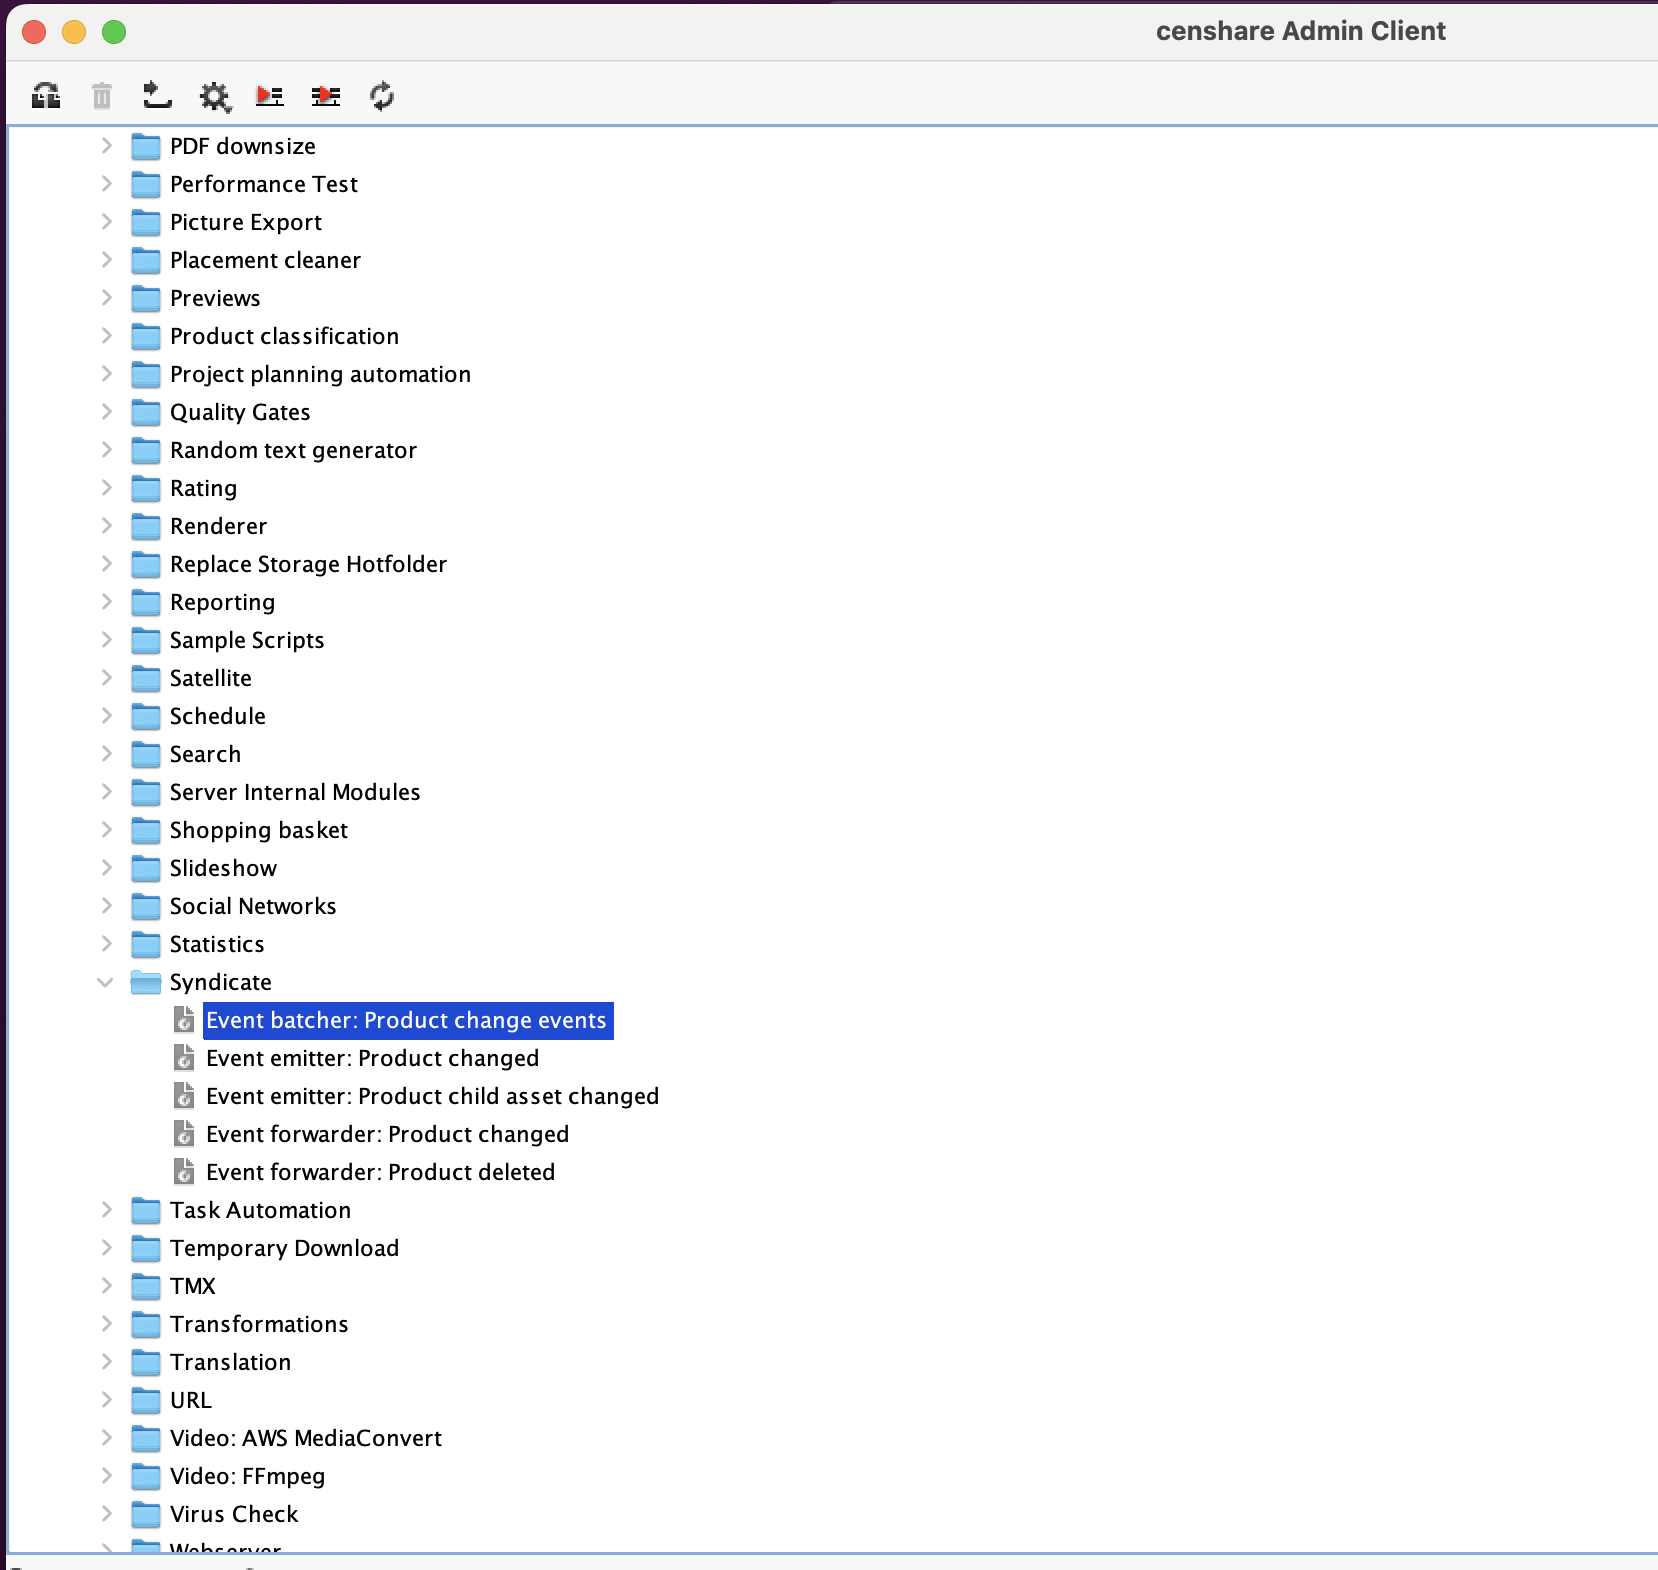Click the Social Networks folder icon
Viewport: 1658px width, 1570px height.
coord(146,906)
